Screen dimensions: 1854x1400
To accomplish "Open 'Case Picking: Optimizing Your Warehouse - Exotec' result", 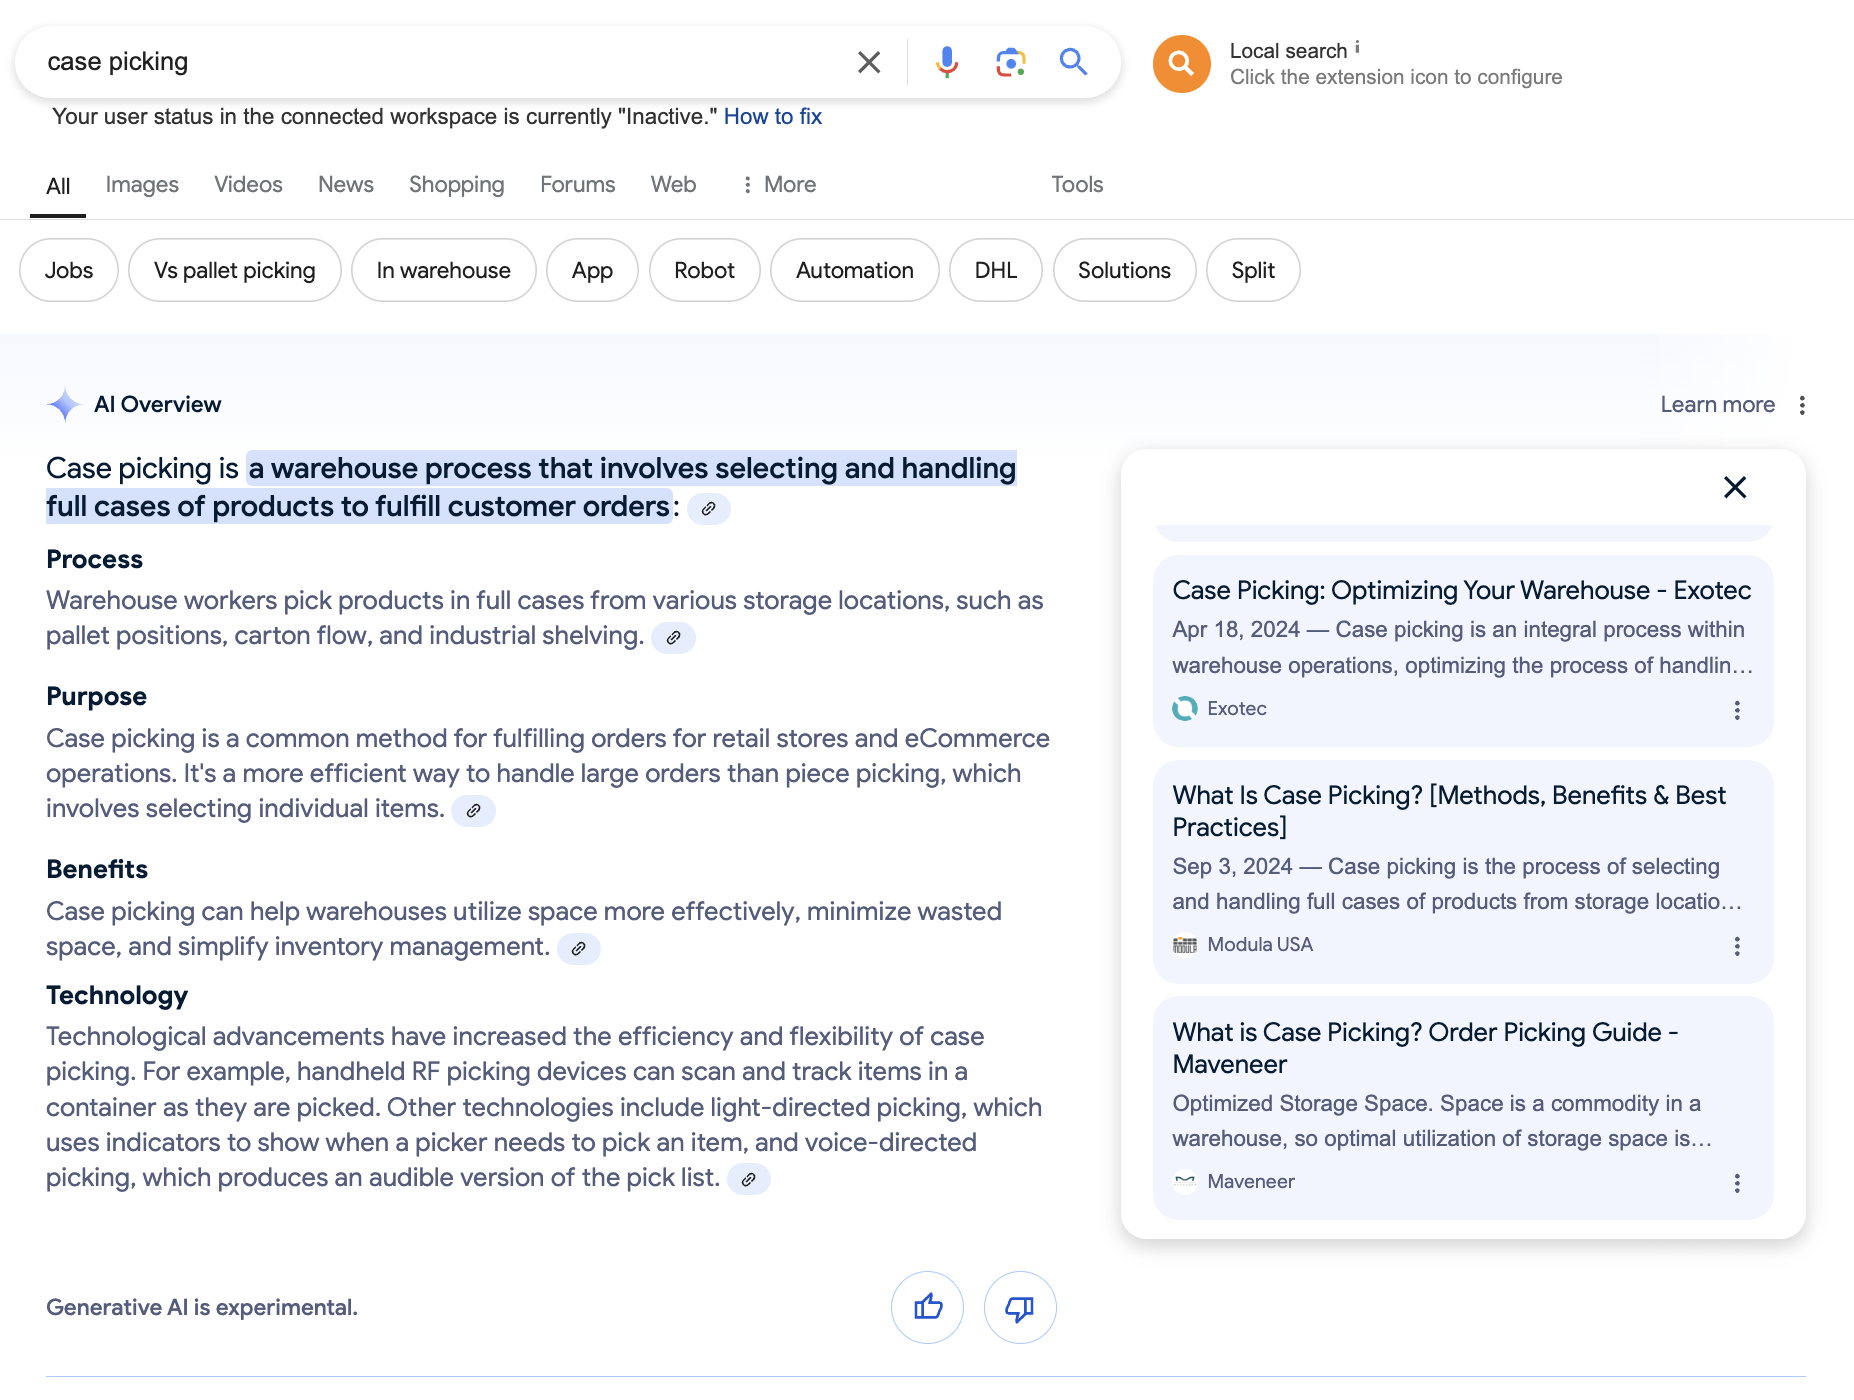I will tap(1461, 590).
